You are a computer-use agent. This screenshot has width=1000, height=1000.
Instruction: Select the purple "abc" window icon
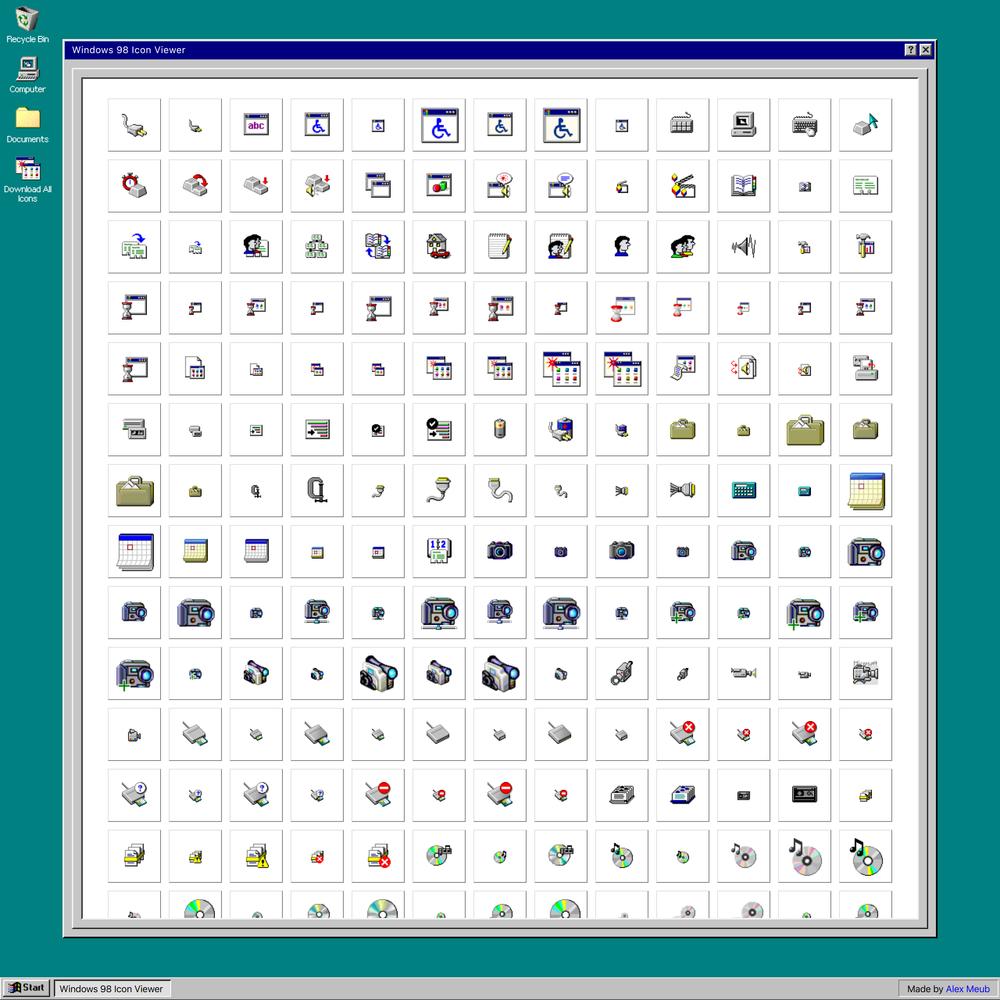coord(256,125)
